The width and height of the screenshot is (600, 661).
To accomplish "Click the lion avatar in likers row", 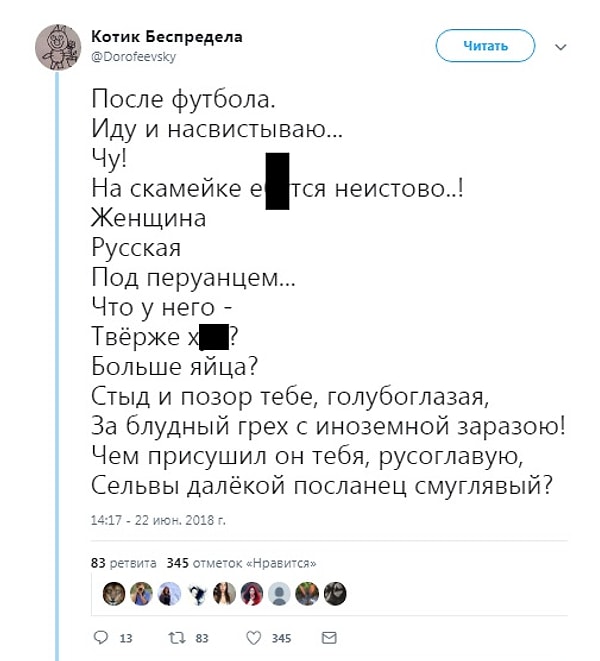I will (114, 593).
